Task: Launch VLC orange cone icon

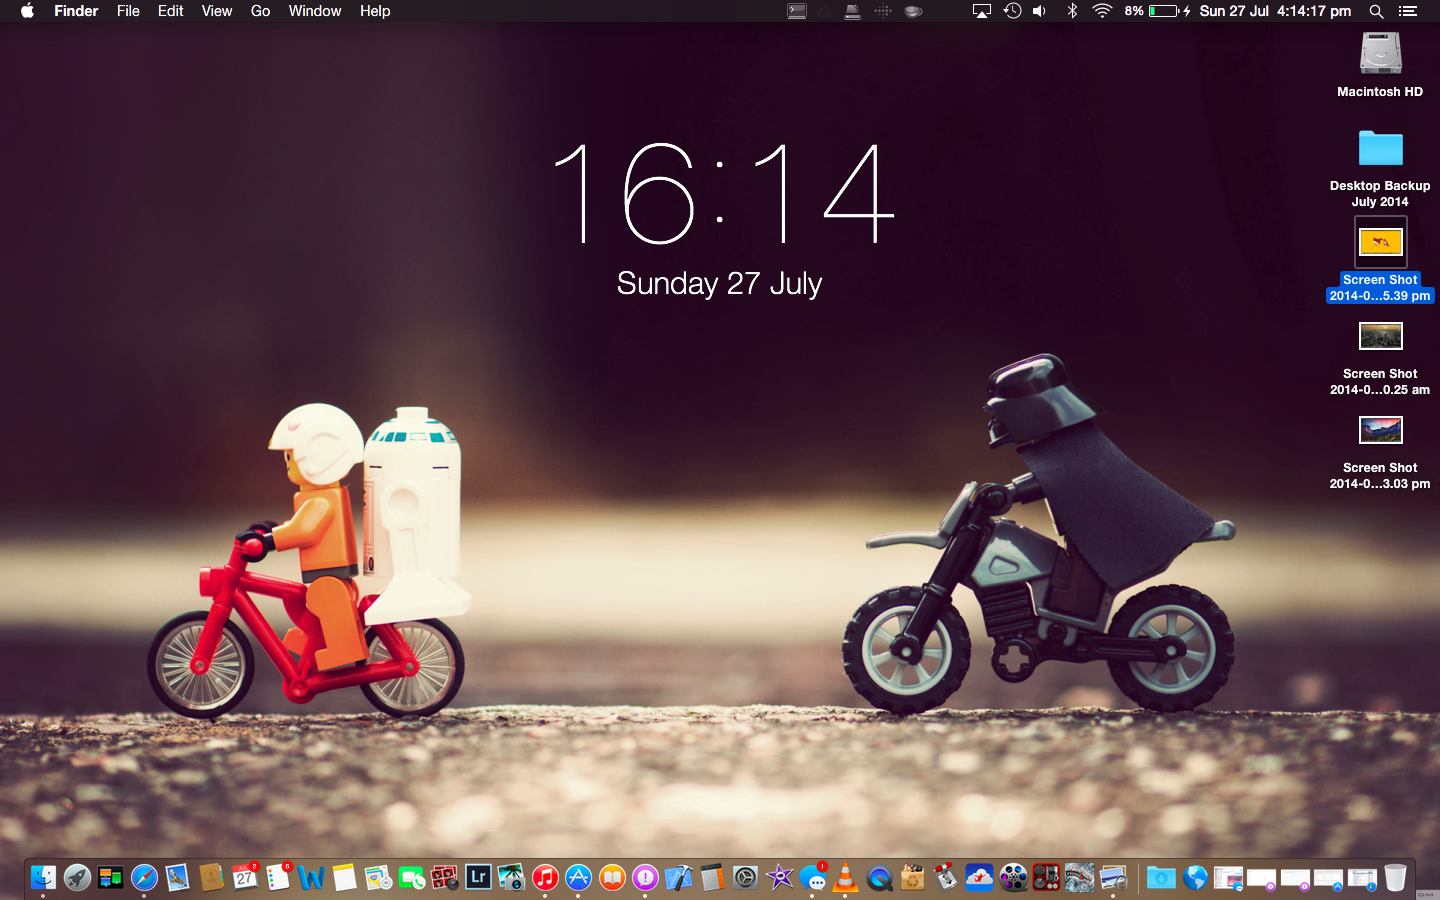Action: click(846, 878)
